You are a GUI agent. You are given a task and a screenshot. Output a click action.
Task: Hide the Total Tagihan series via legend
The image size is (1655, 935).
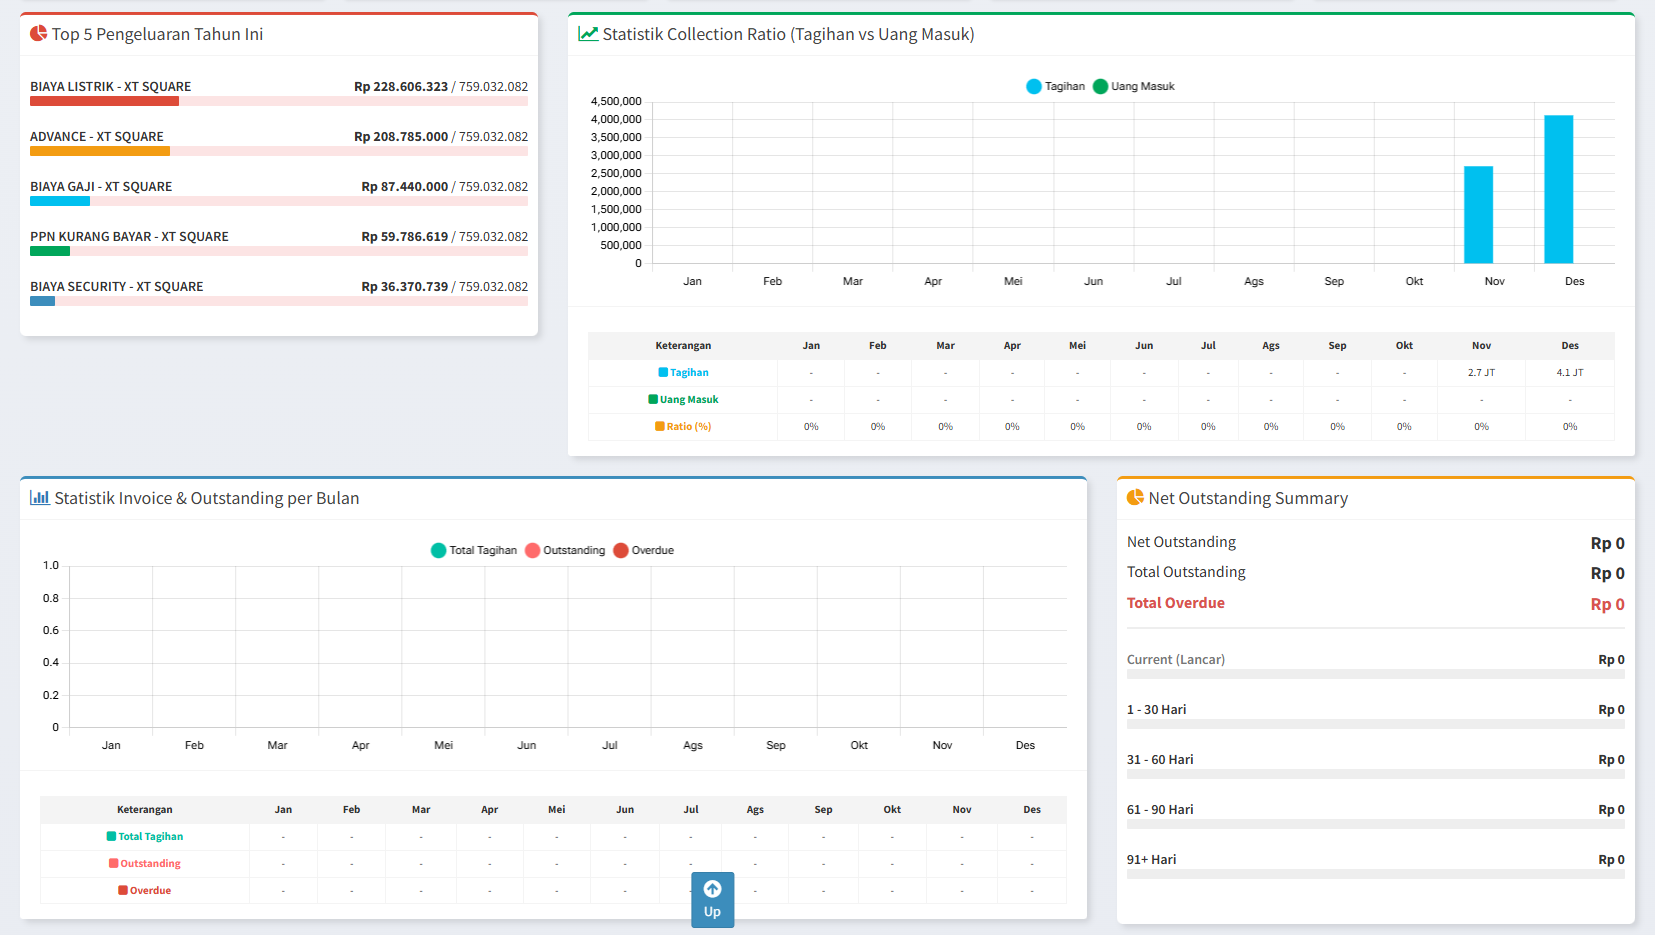click(474, 551)
